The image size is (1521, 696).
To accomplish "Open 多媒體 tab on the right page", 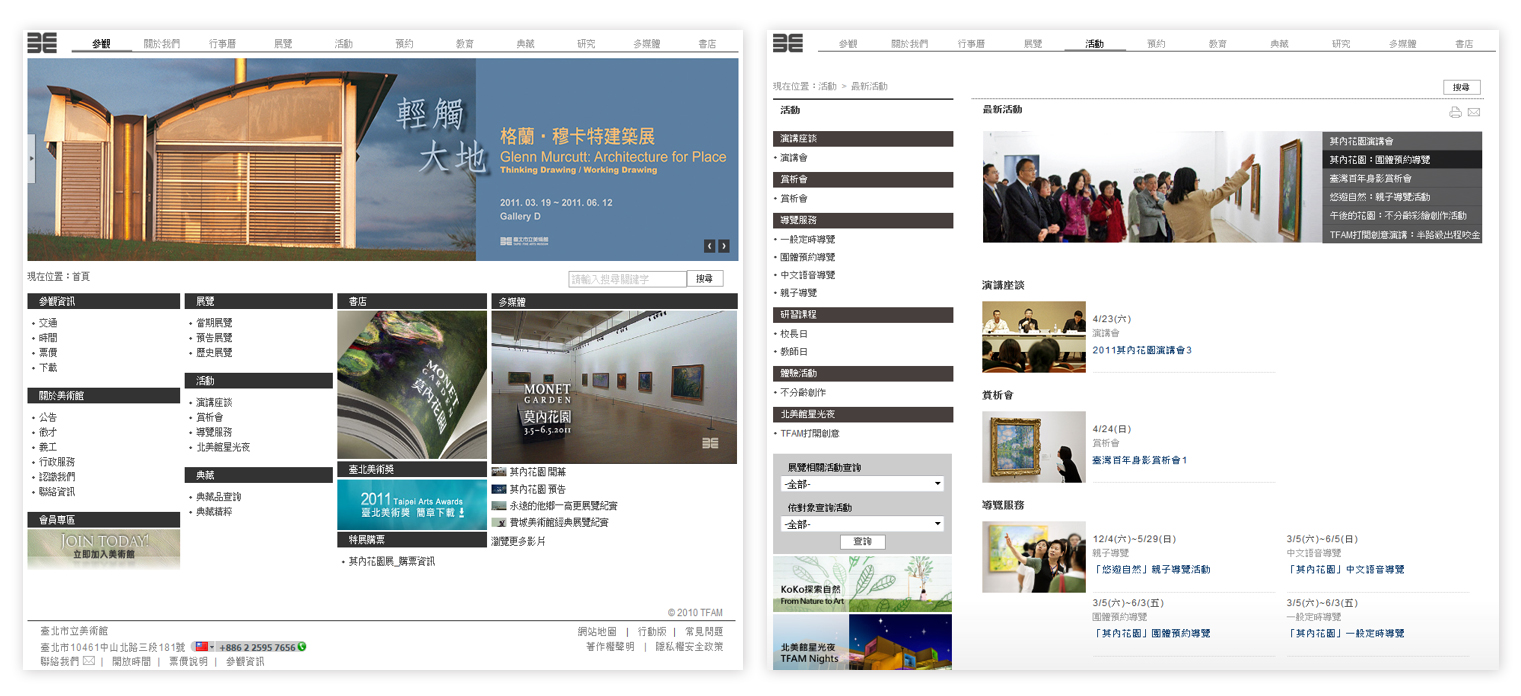I will coord(1402,44).
